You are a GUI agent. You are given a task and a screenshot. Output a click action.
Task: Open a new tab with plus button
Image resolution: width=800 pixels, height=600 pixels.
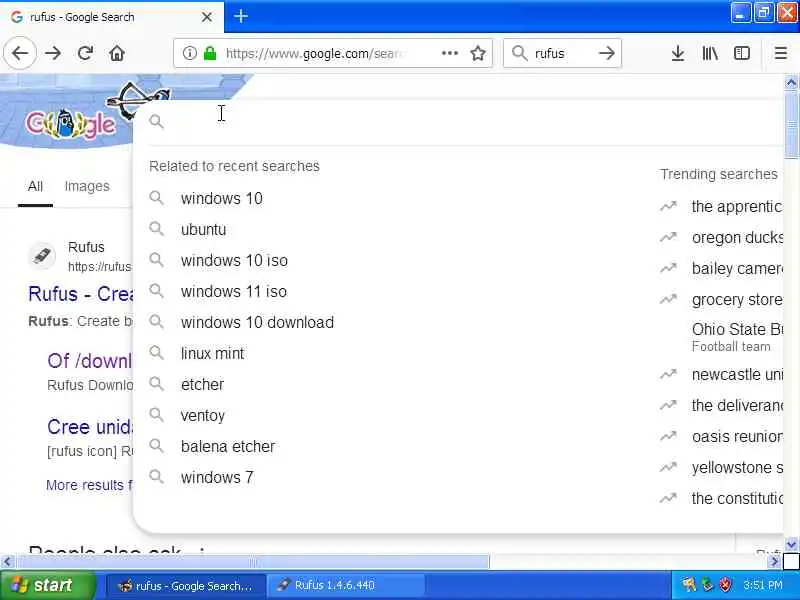(241, 16)
